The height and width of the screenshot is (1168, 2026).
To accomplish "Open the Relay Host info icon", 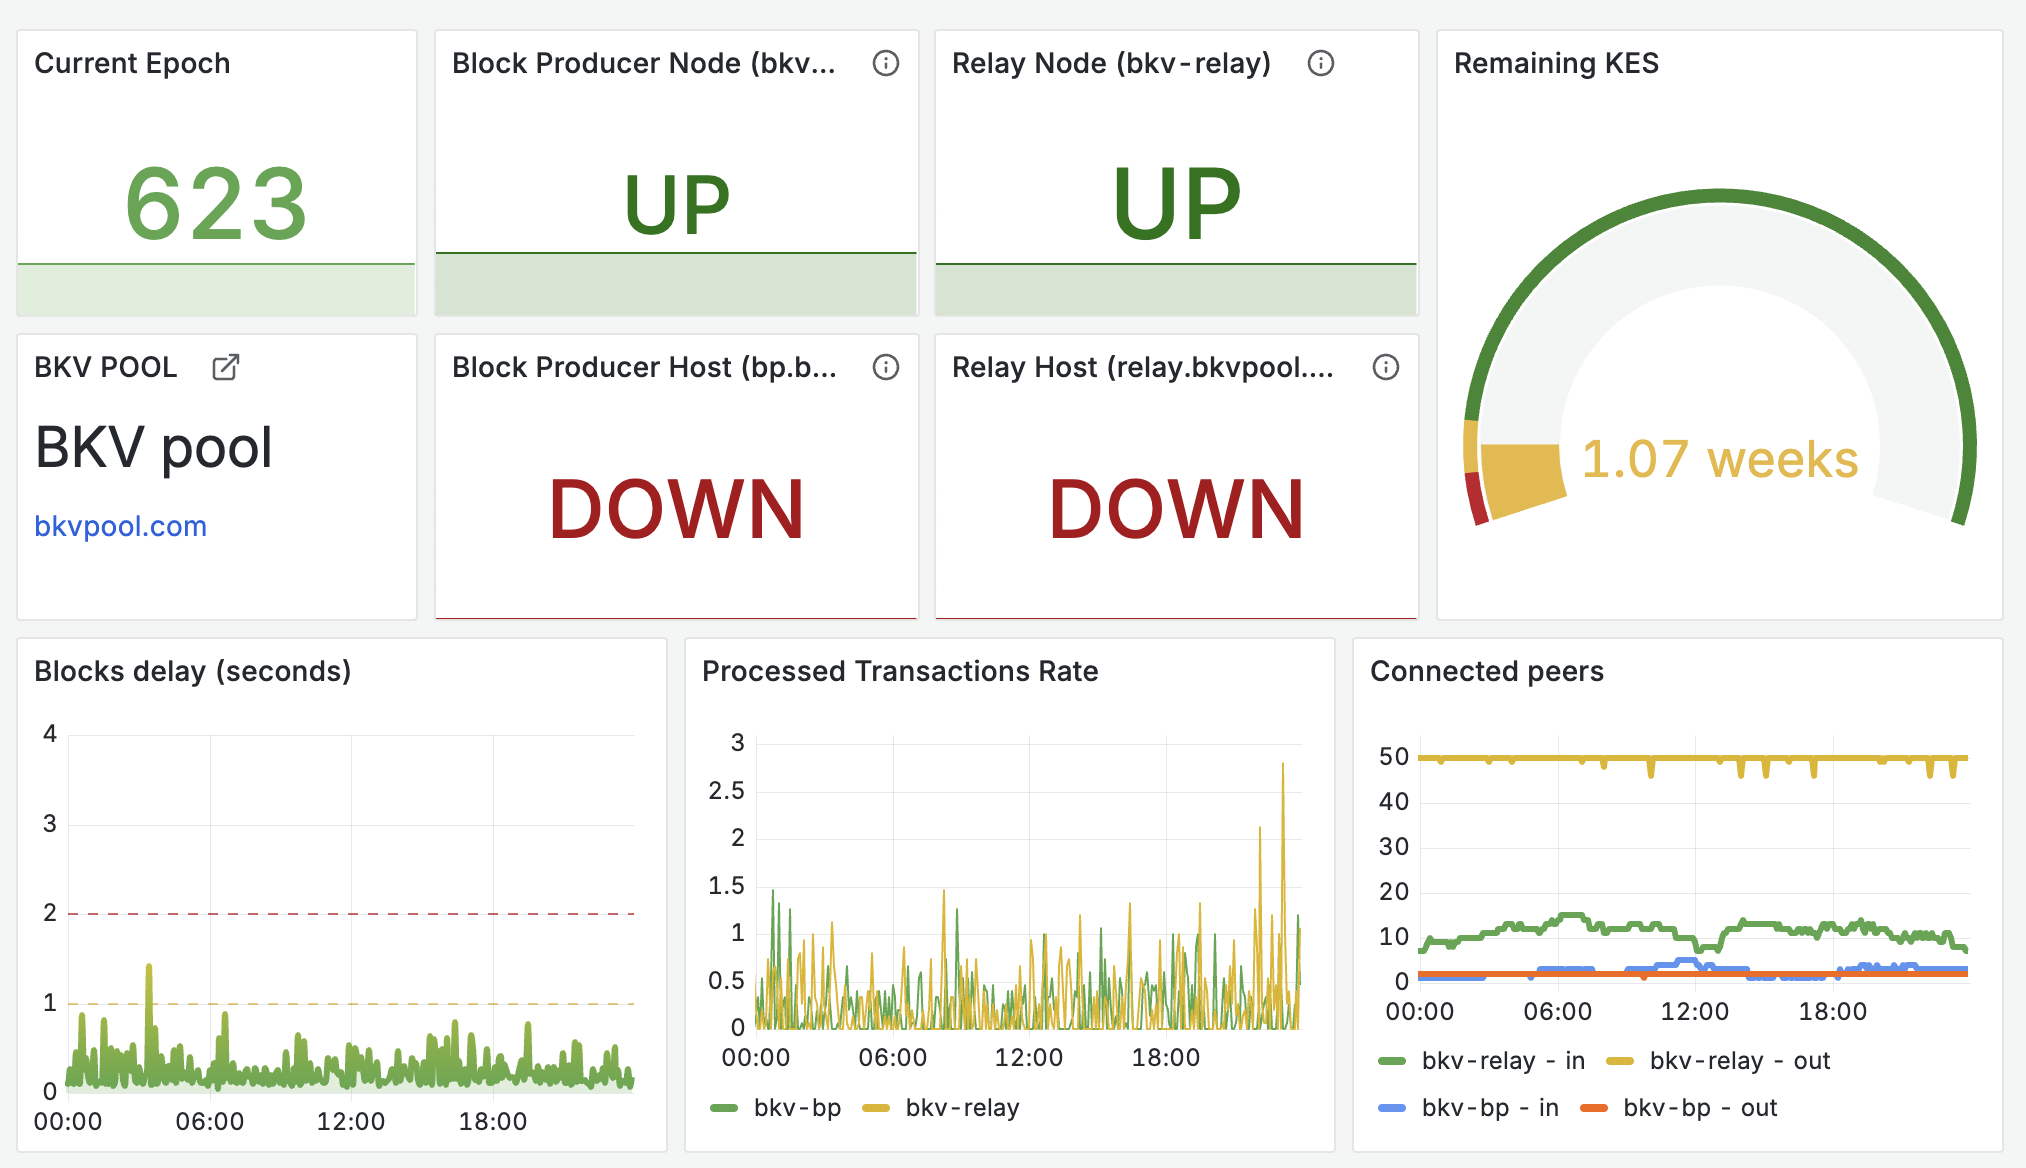I will point(1385,367).
